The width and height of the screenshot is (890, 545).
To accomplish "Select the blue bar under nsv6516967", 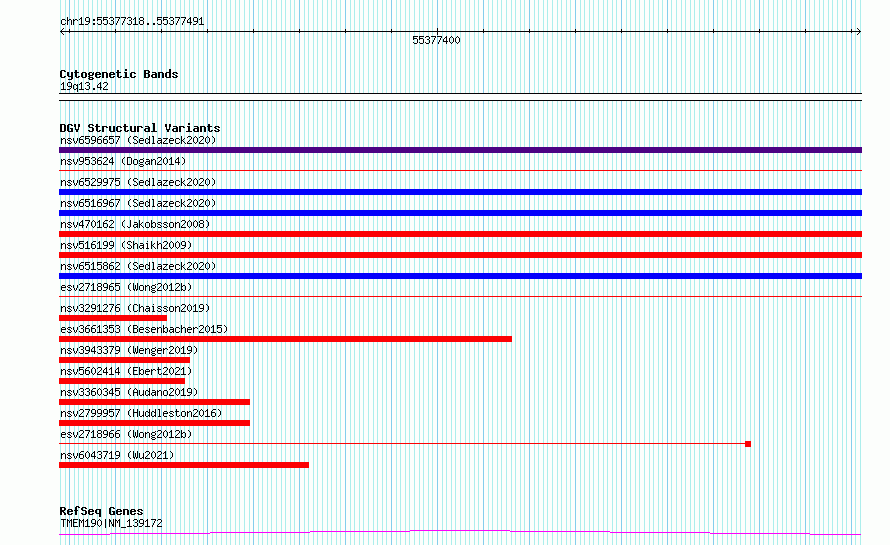I will [460, 213].
